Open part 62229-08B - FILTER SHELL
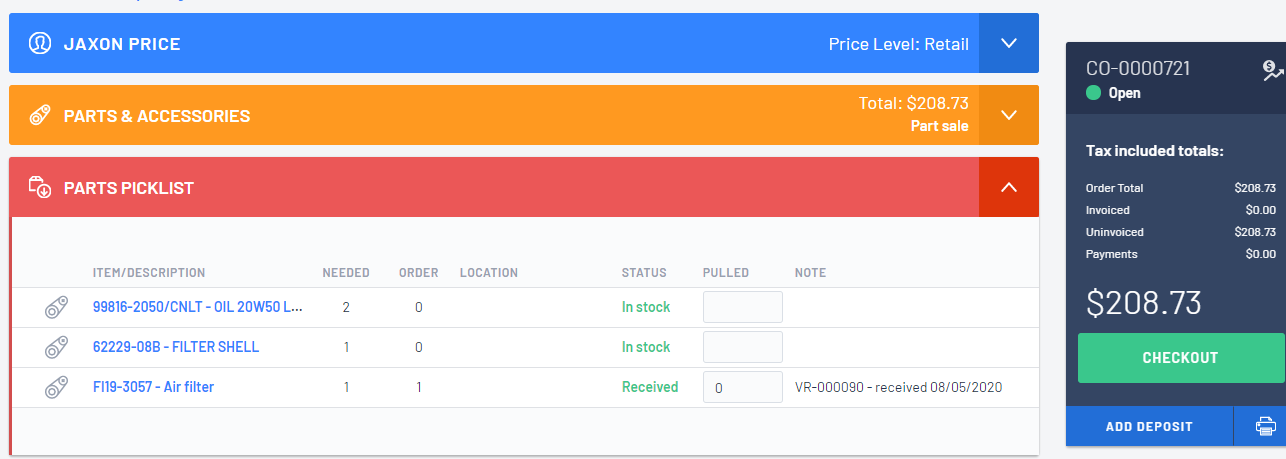Screen dimensions: 1286x459 176,347
